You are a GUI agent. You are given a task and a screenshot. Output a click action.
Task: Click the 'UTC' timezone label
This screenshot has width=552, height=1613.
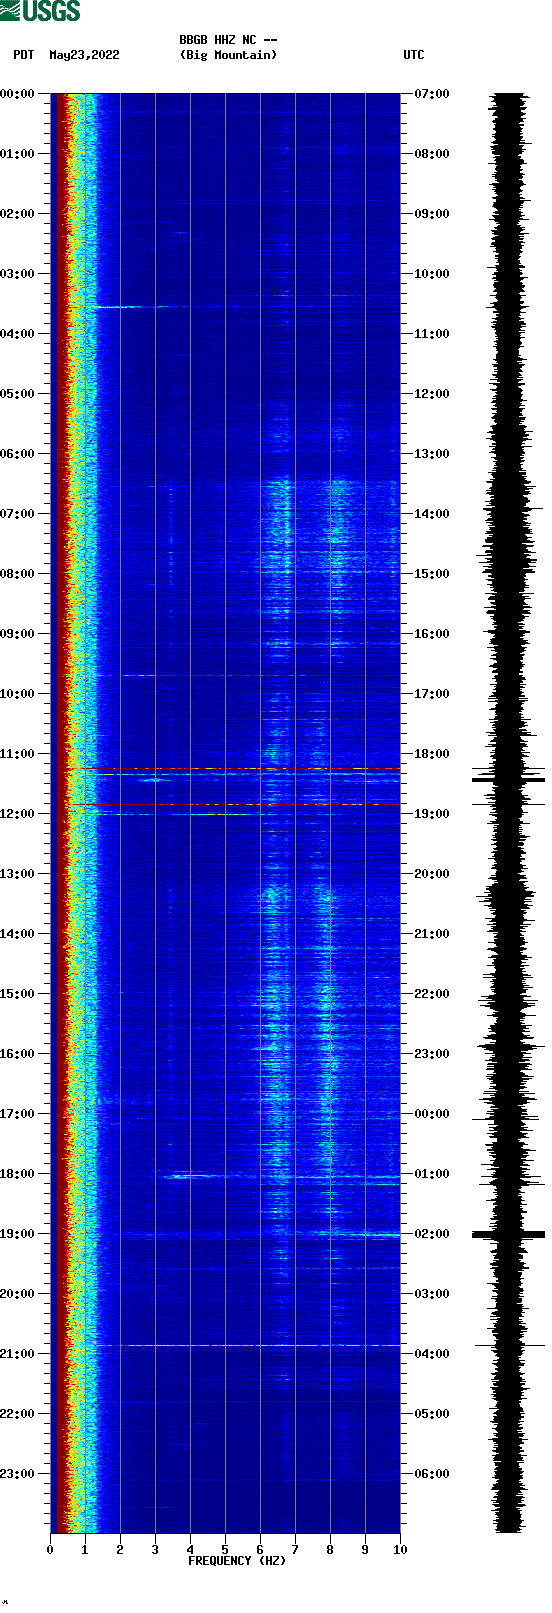pos(414,55)
